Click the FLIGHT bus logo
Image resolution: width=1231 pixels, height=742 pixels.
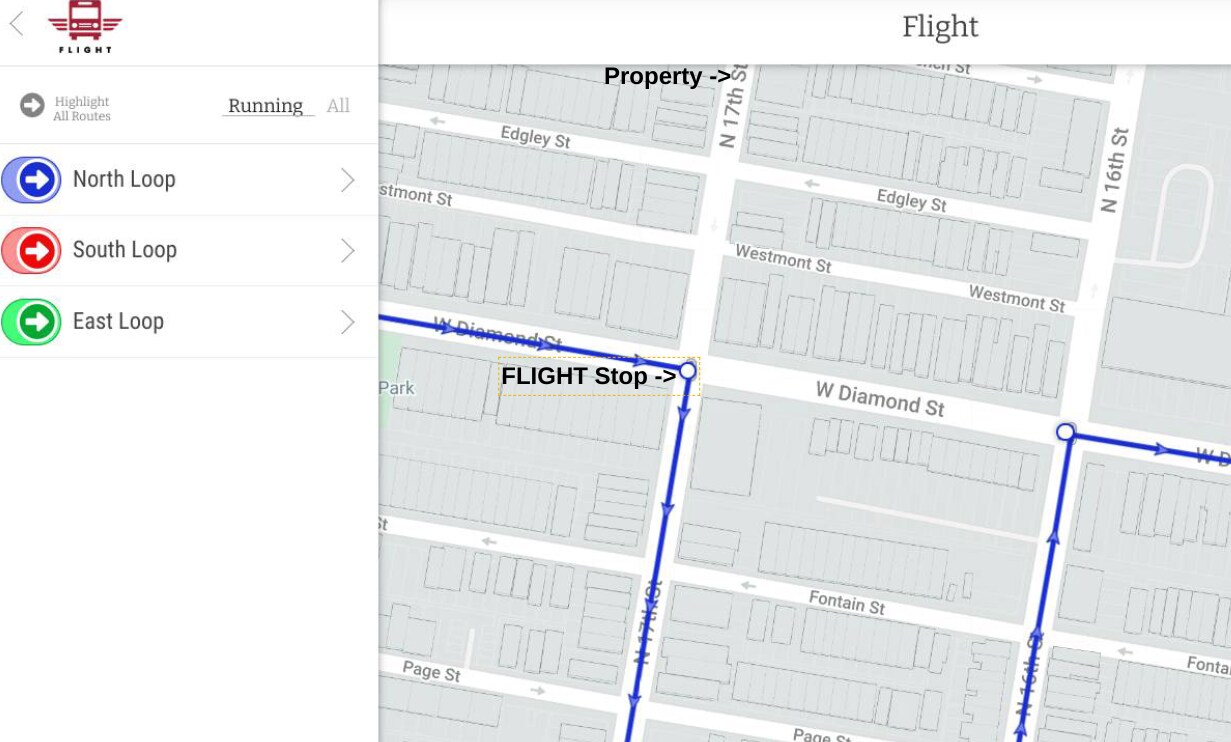tap(85, 25)
